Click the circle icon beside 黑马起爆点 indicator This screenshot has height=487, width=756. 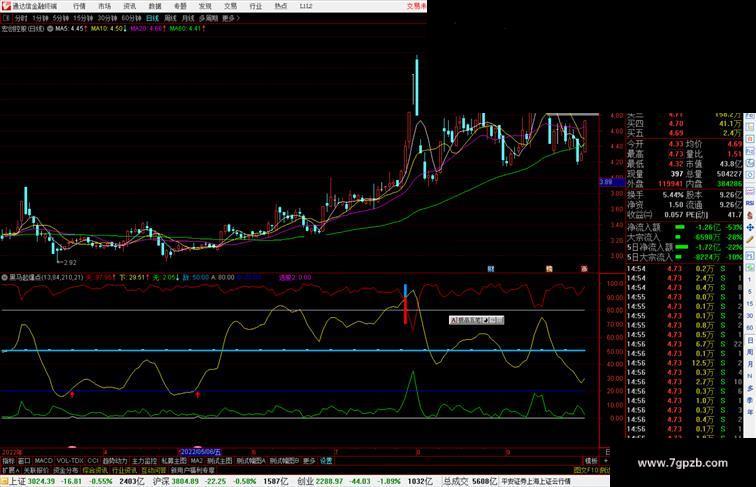(4, 277)
